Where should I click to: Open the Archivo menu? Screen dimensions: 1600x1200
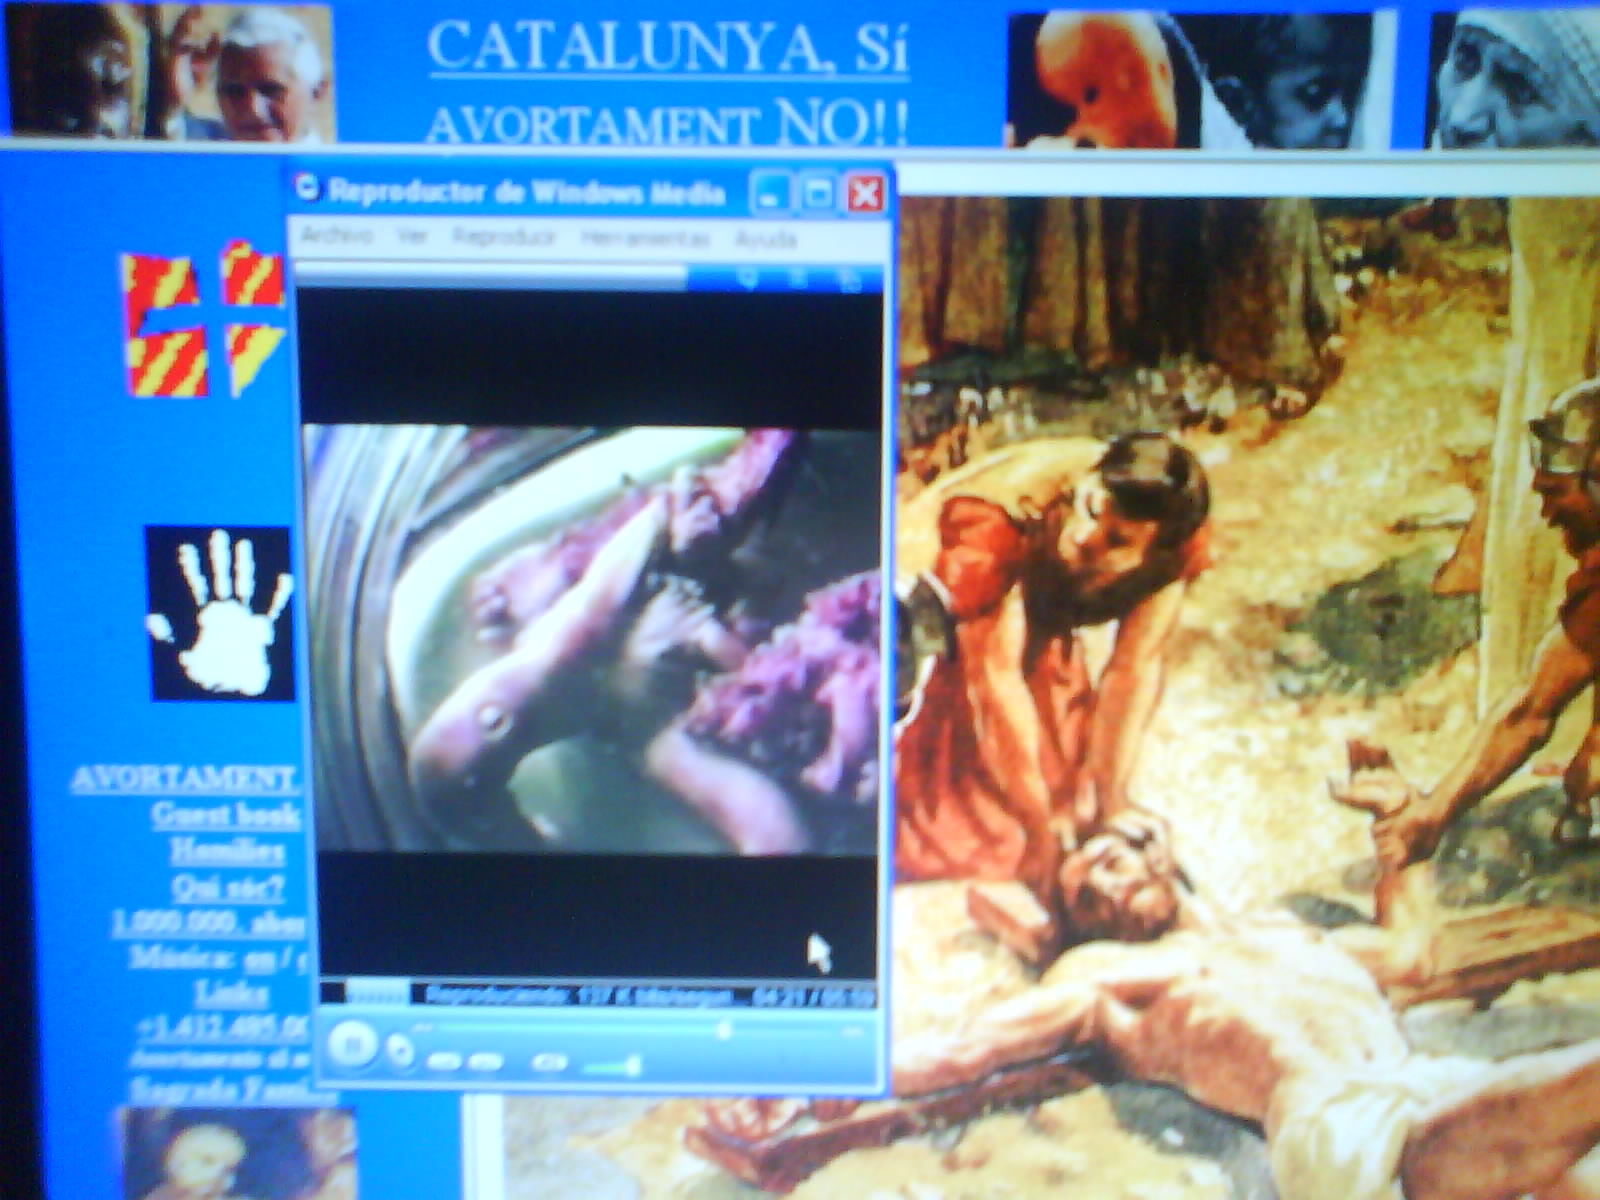coord(336,236)
